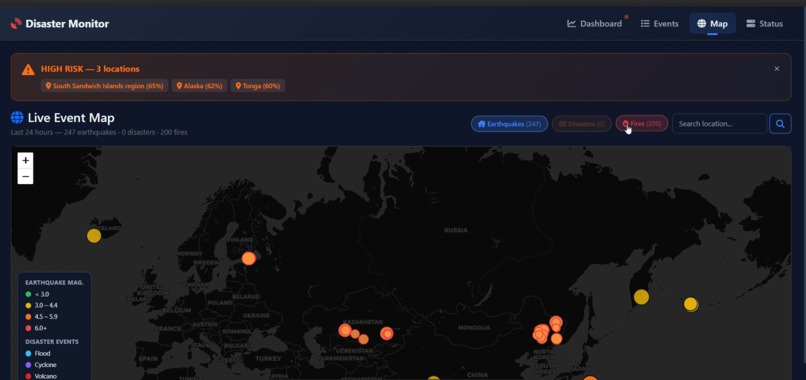Viewport: 806px width, 380px height.
Task: Select South Sandwich Islands region (65%) chip
Action: [x=104, y=86]
